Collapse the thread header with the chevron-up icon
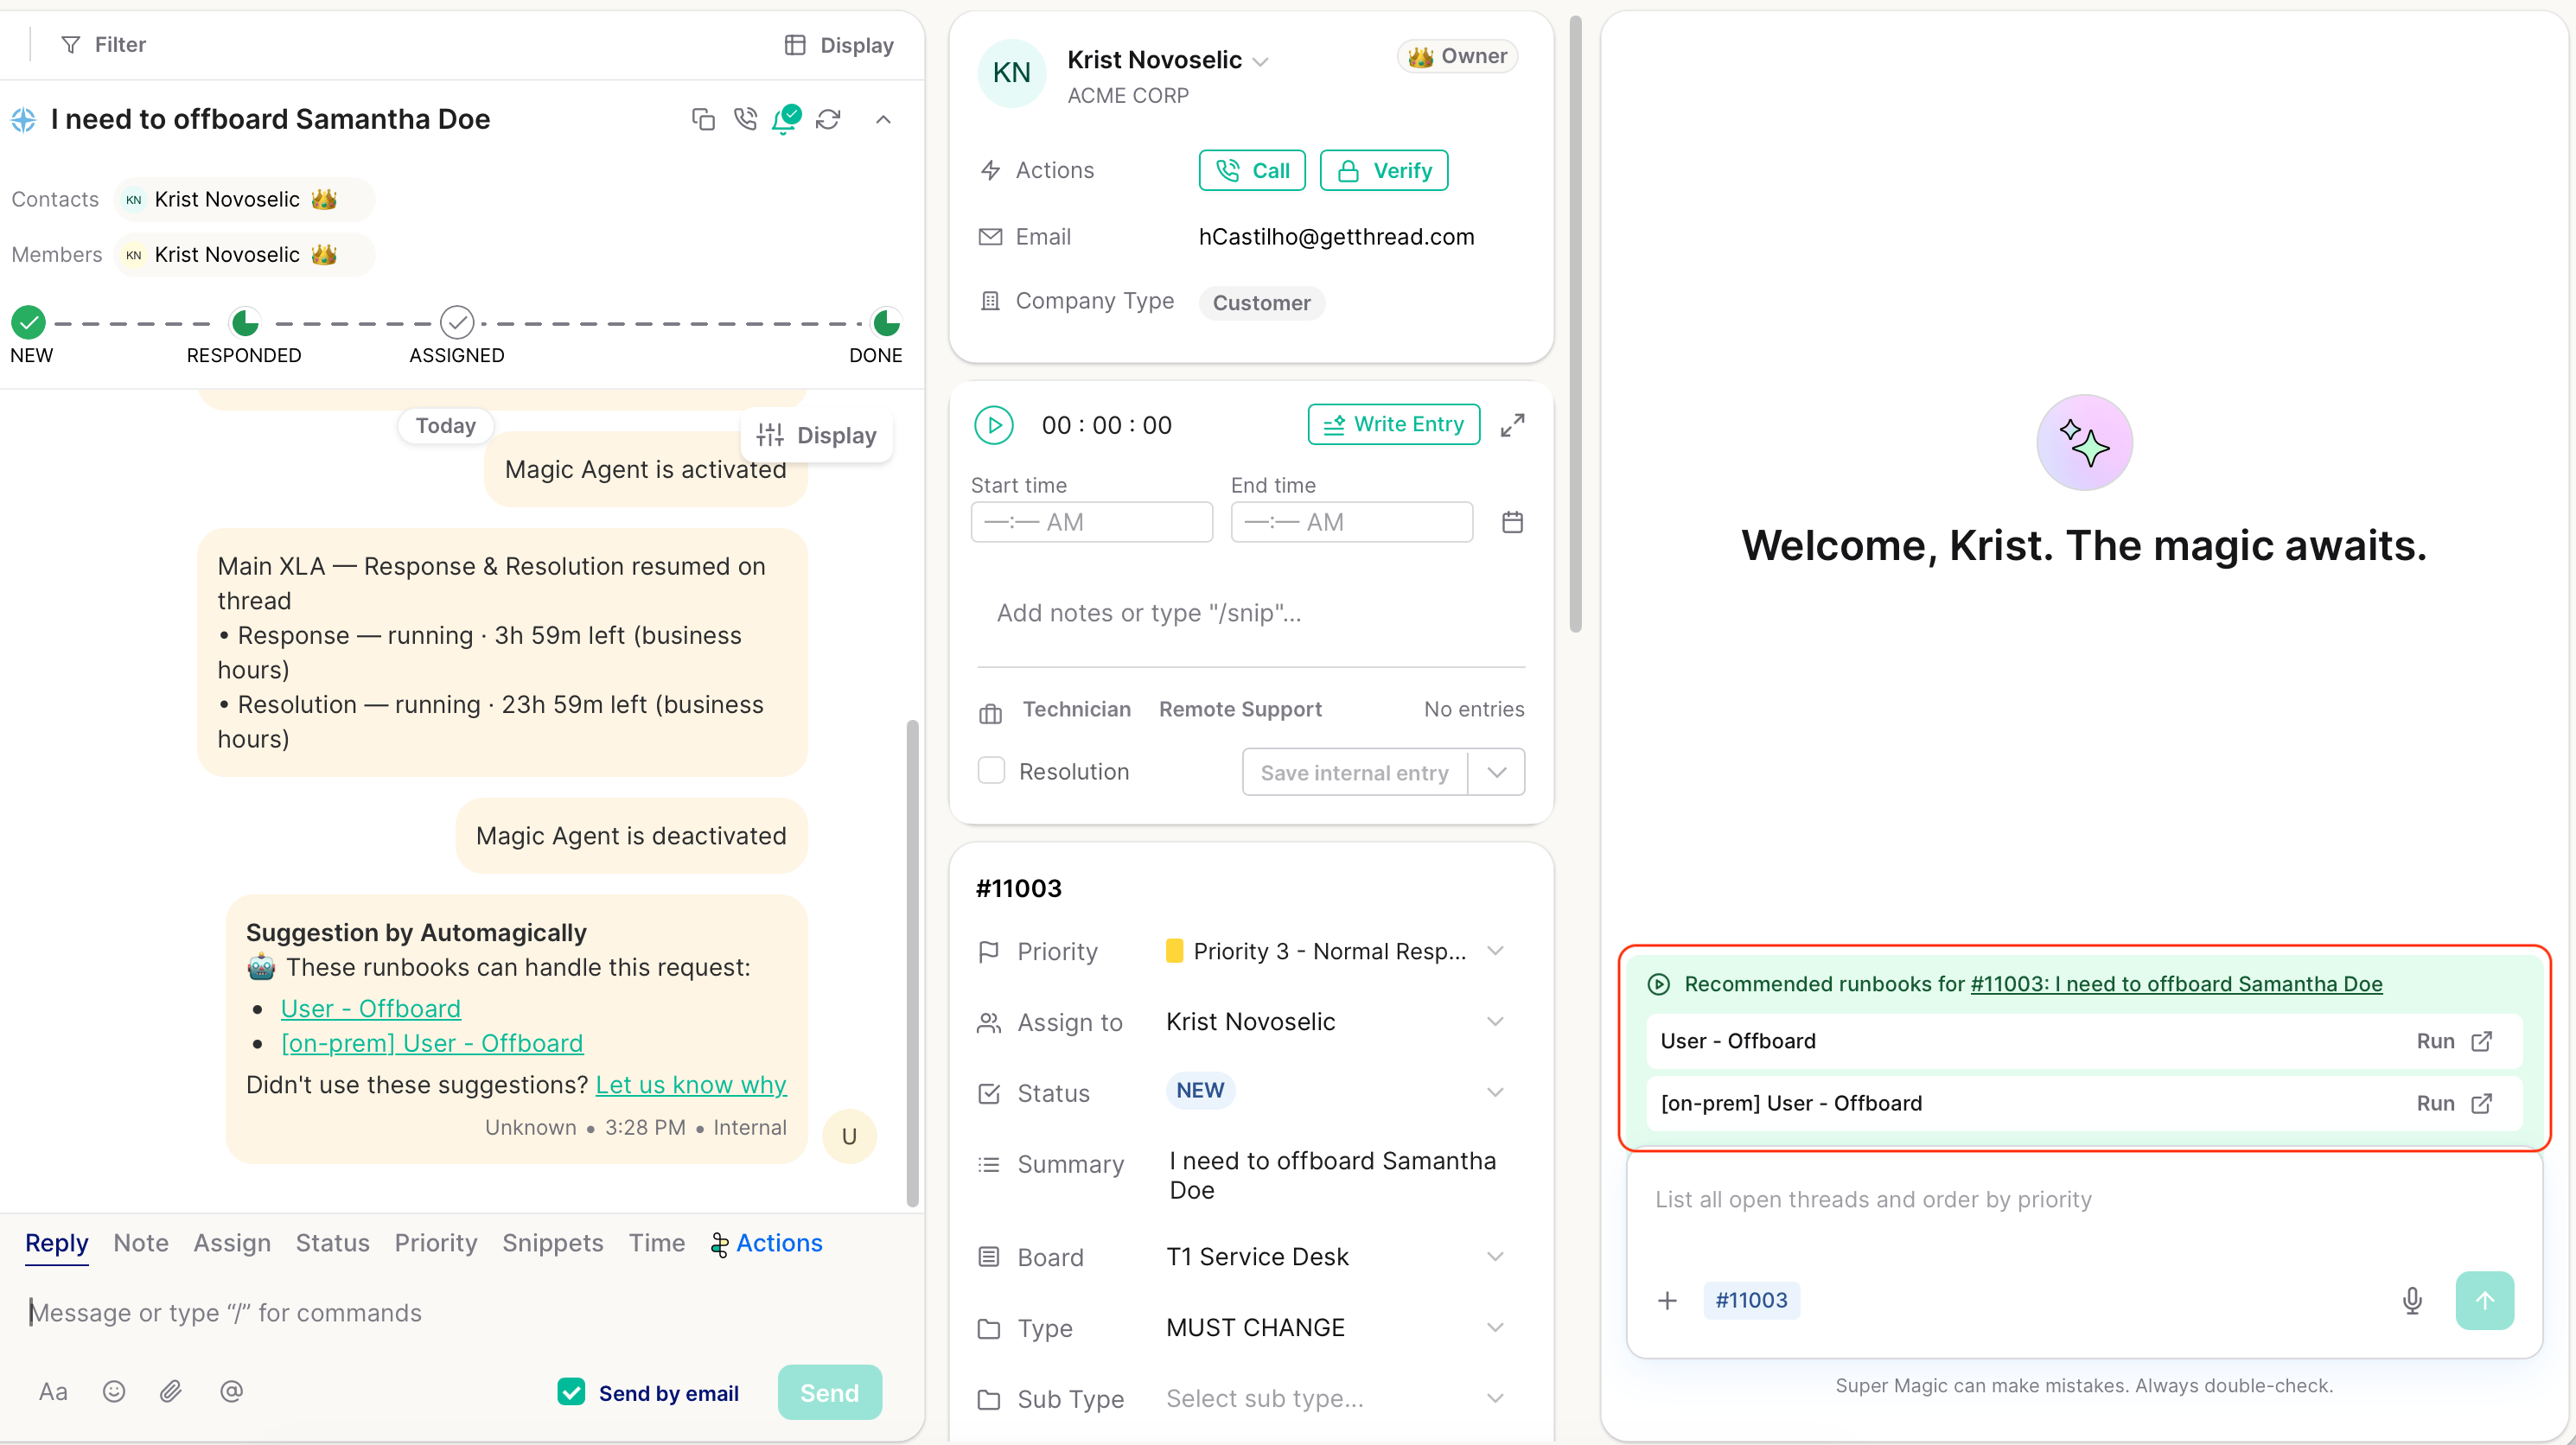 coord(883,120)
